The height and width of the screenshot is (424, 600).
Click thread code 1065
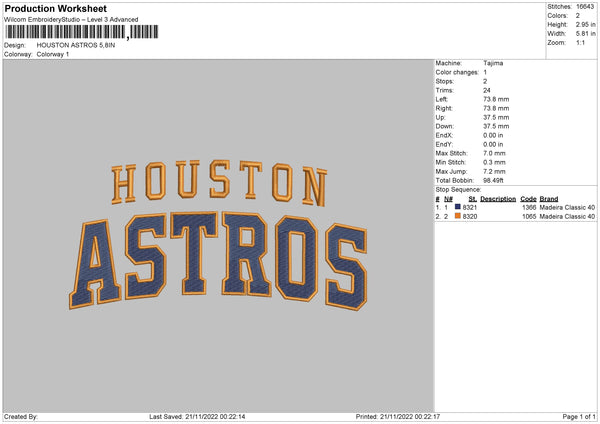click(x=529, y=217)
